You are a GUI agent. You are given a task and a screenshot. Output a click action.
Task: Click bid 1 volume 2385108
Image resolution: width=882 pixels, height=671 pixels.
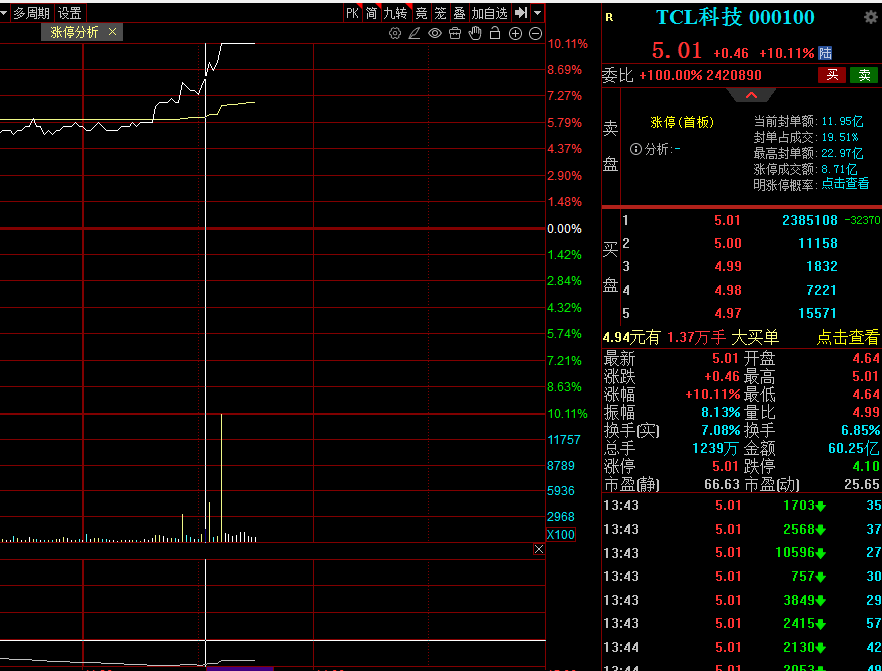[x=810, y=220]
